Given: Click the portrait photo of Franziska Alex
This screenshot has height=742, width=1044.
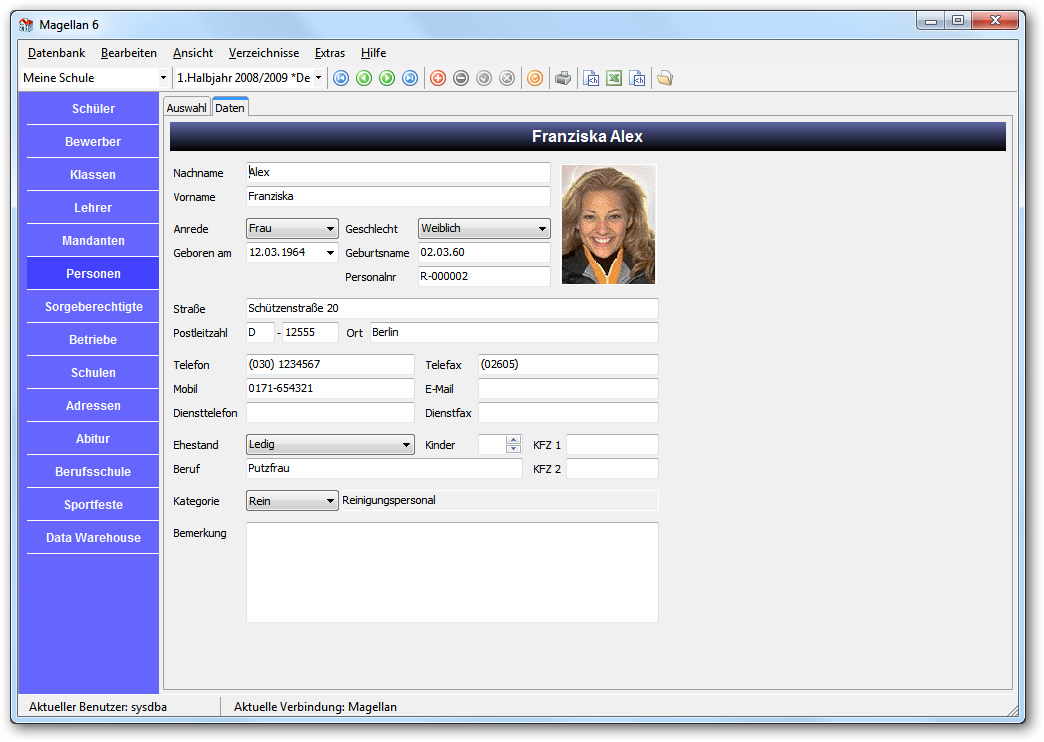Looking at the screenshot, I should pyautogui.click(x=609, y=224).
